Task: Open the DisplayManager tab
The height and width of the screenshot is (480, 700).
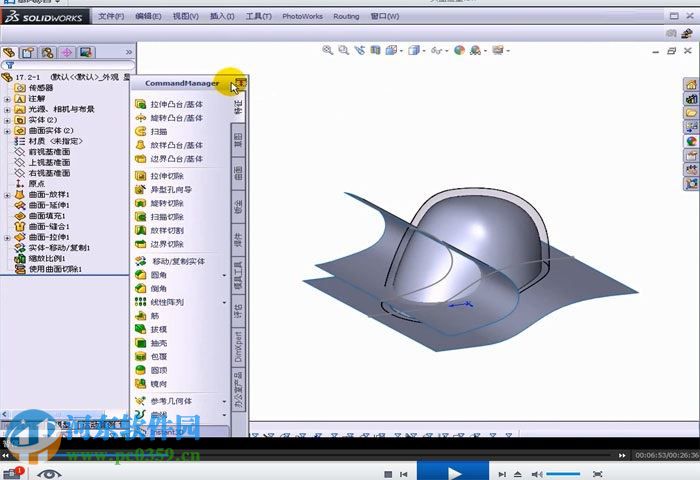Action: point(86,53)
